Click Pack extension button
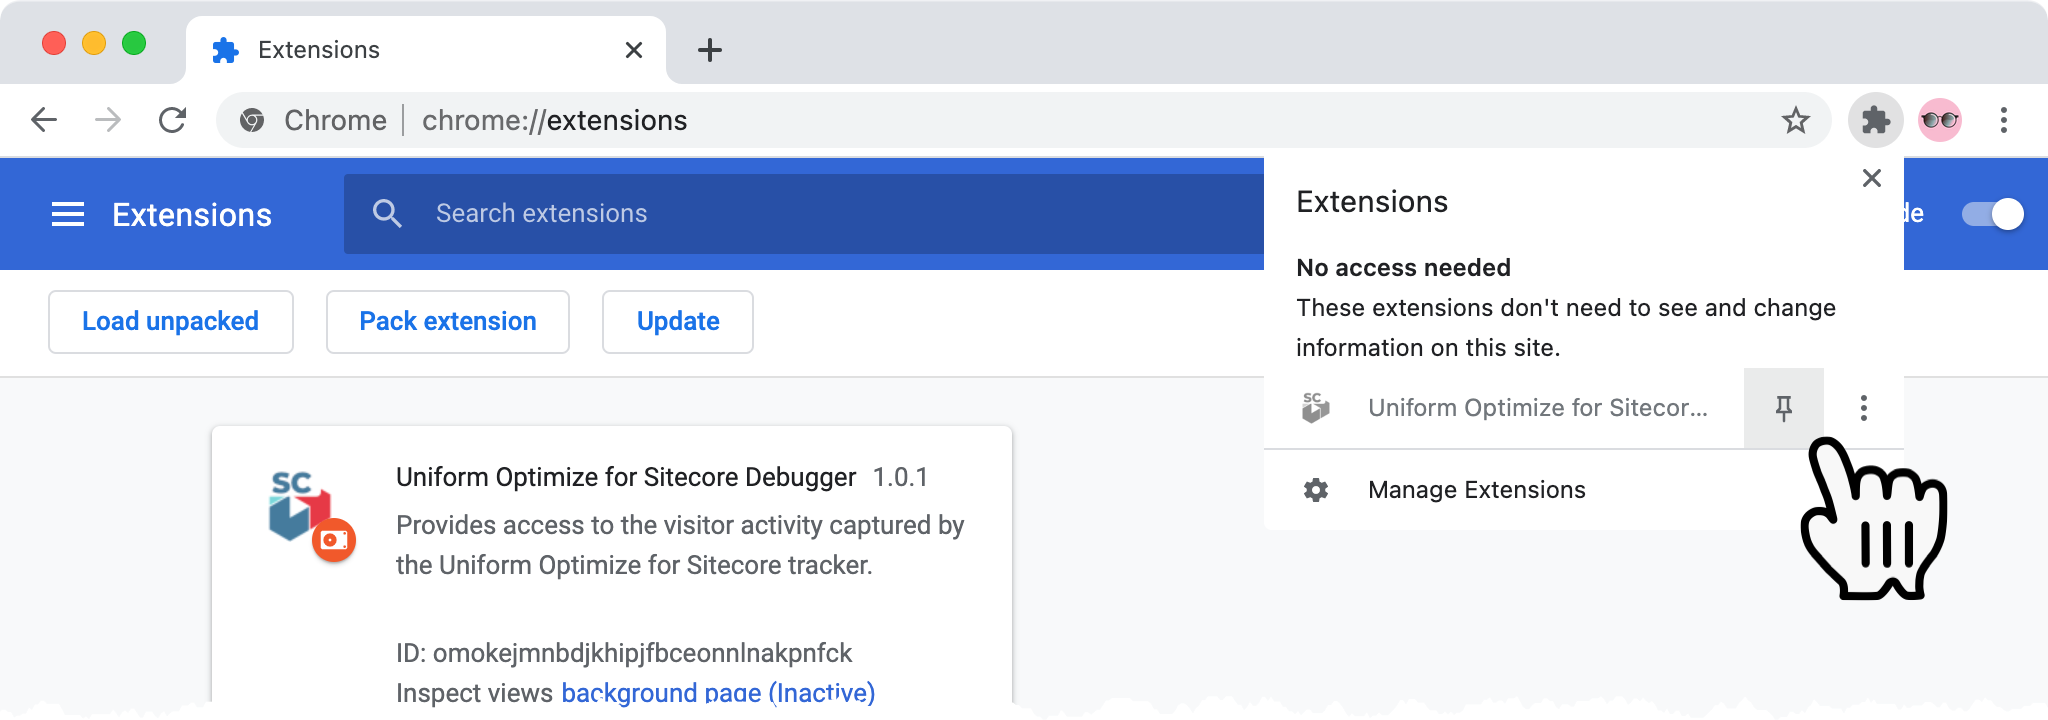 coord(448,322)
